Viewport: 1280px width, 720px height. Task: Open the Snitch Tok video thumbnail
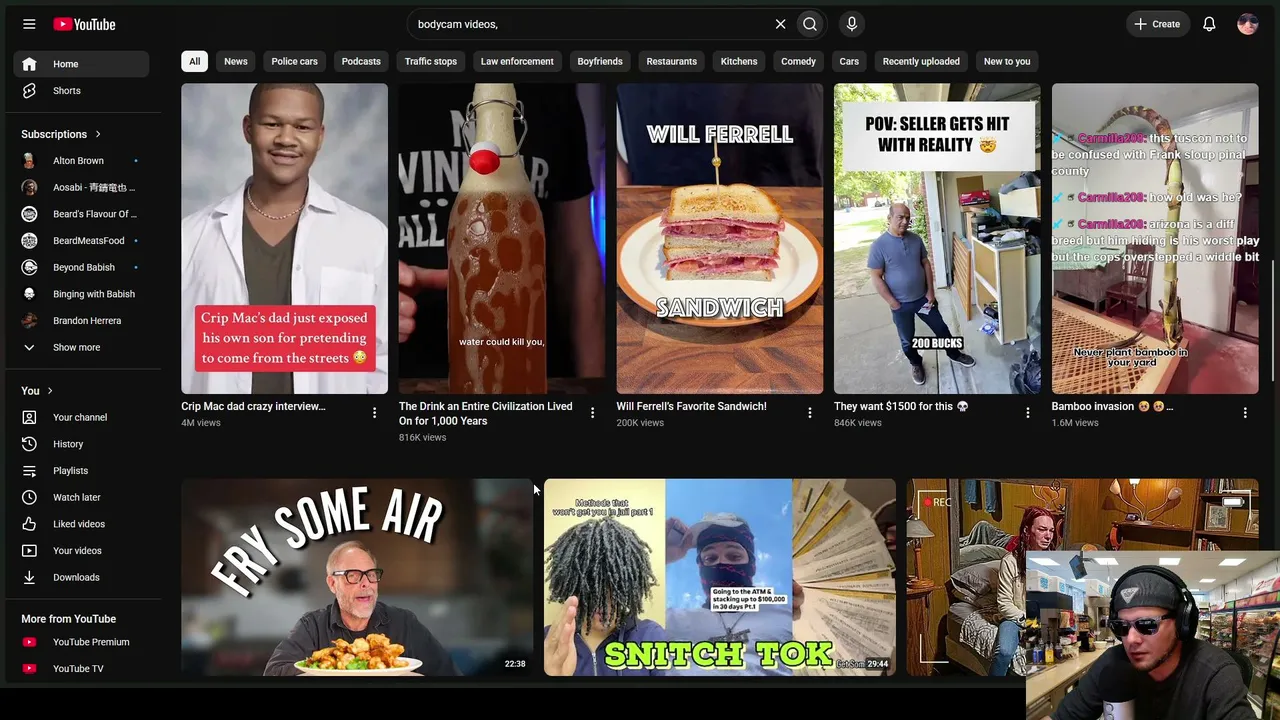[x=720, y=577]
